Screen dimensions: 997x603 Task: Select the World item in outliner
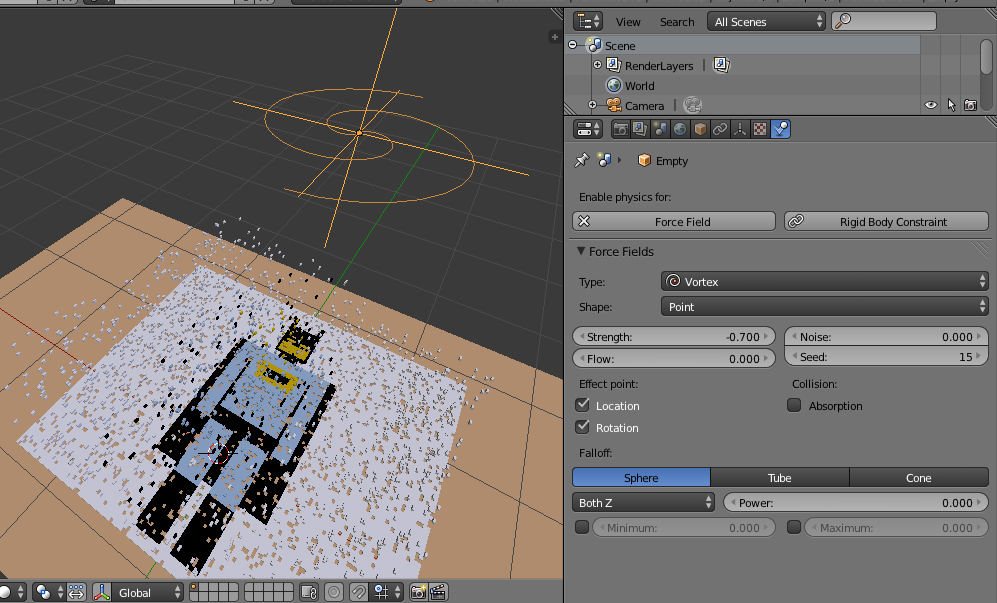(x=639, y=85)
